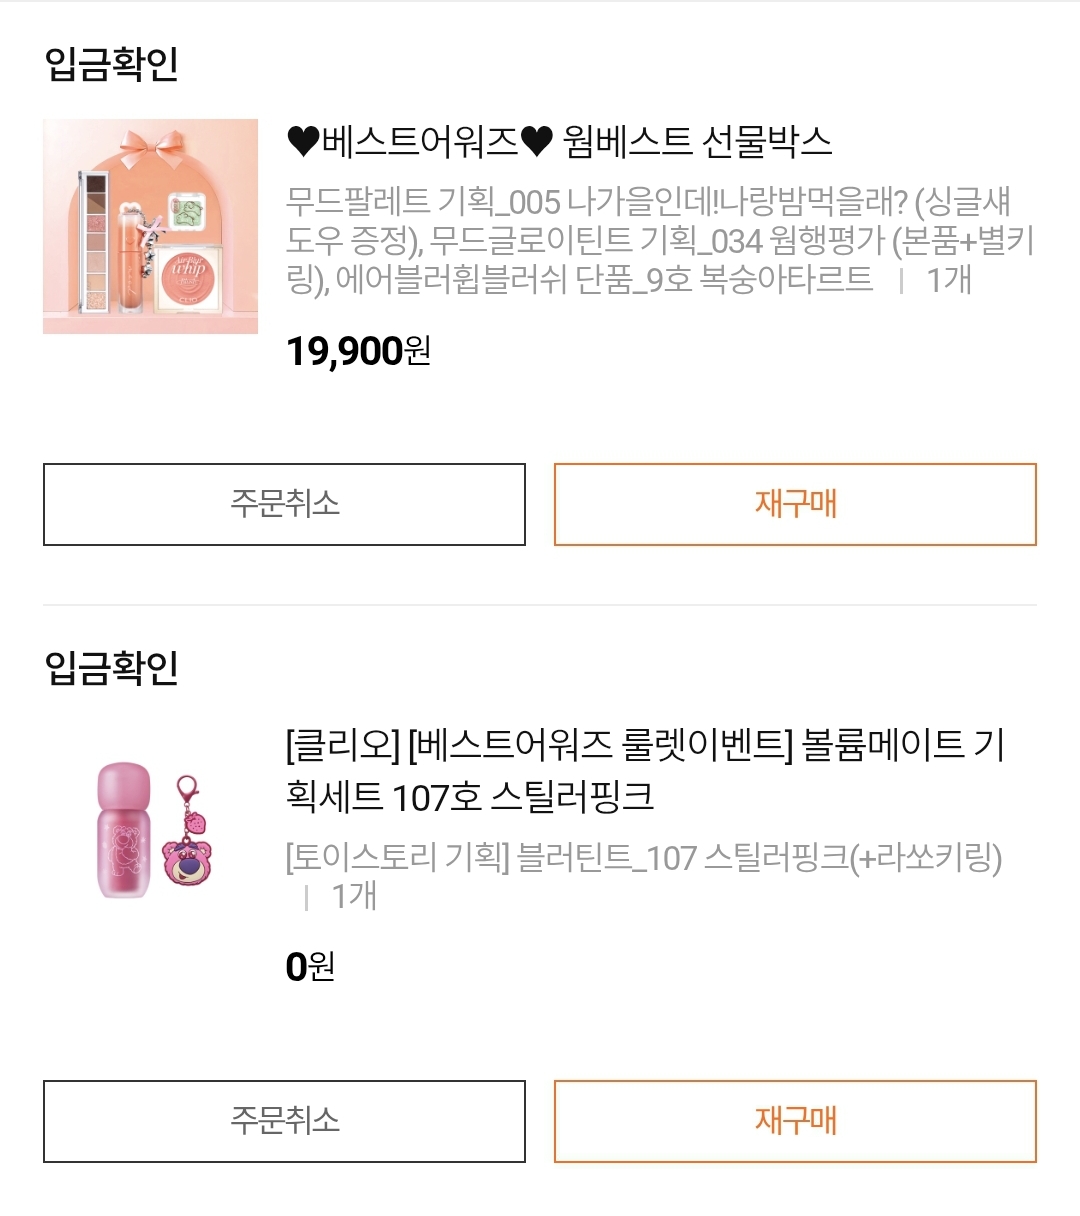Click the 1개 quantity under 블러틴트_107 option
Image resolution: width=1080 pixels, height=1216 pixels.
(x=354, y=896)
